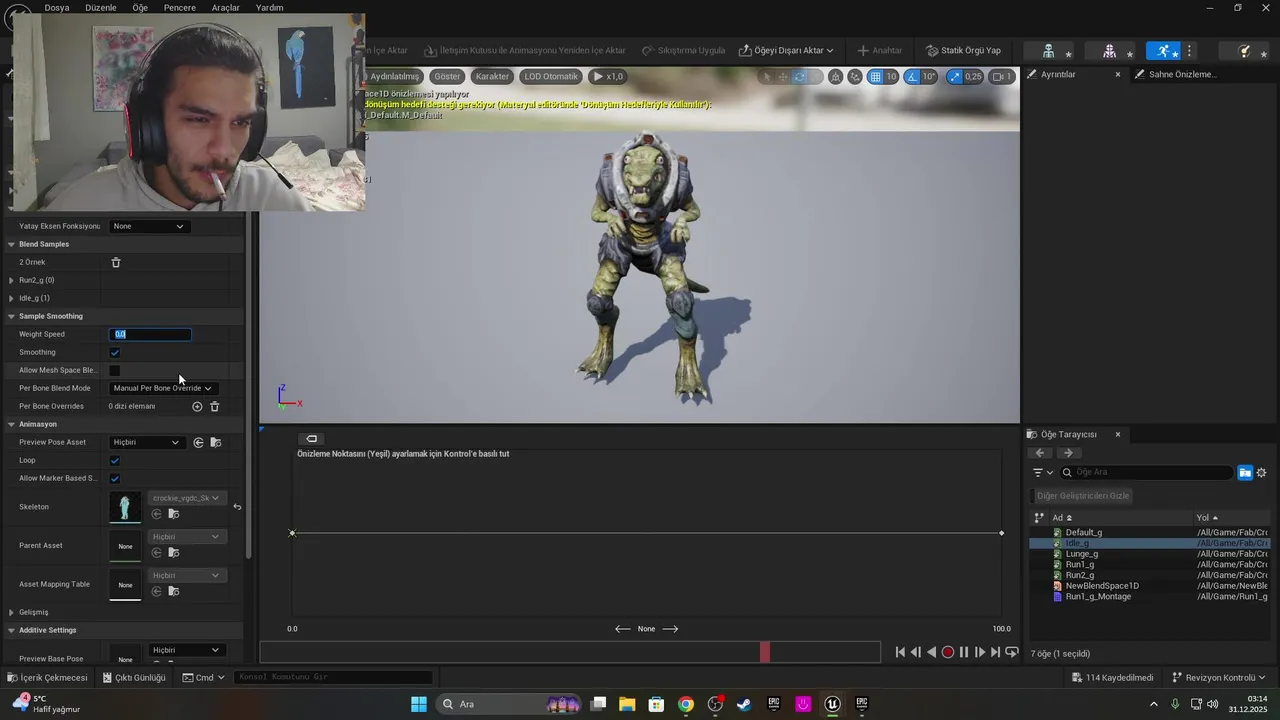This screenshot has width=1280, height=720.
Task: Expand the Gelişmiş section
Action: (x=11, y=612)
